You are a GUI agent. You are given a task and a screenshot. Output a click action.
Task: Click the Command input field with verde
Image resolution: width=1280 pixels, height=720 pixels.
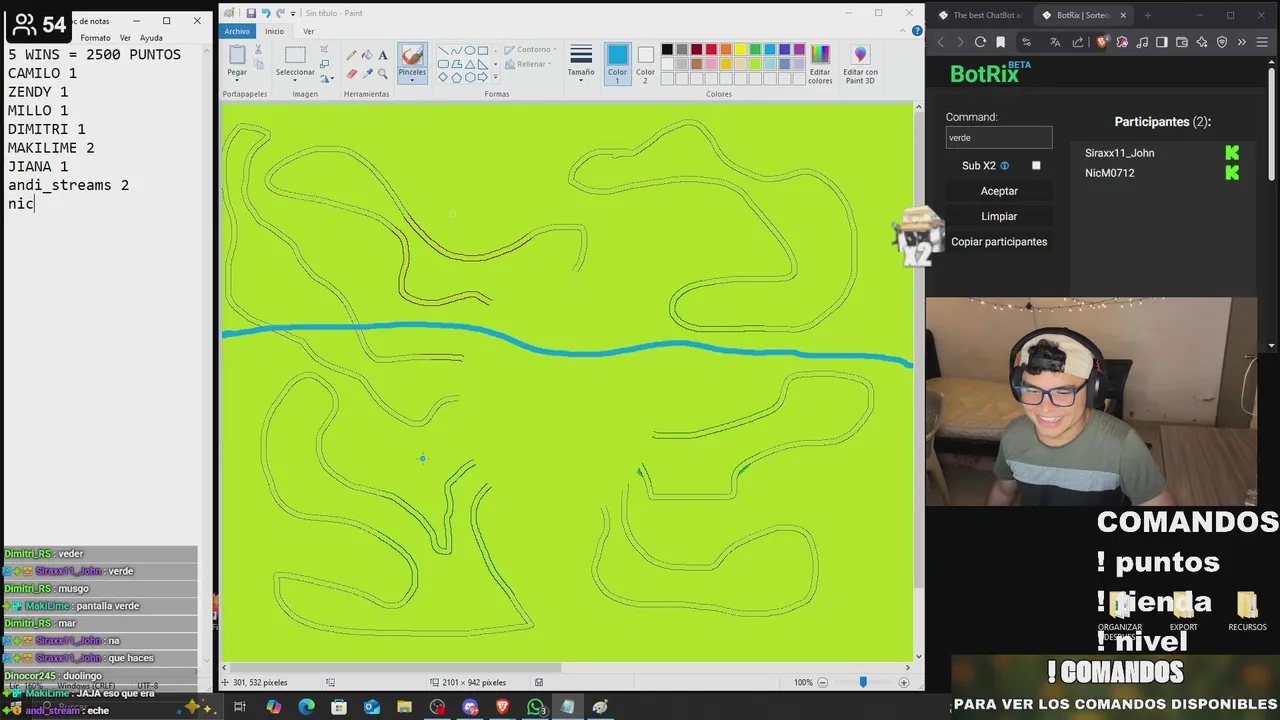(999, 138)
